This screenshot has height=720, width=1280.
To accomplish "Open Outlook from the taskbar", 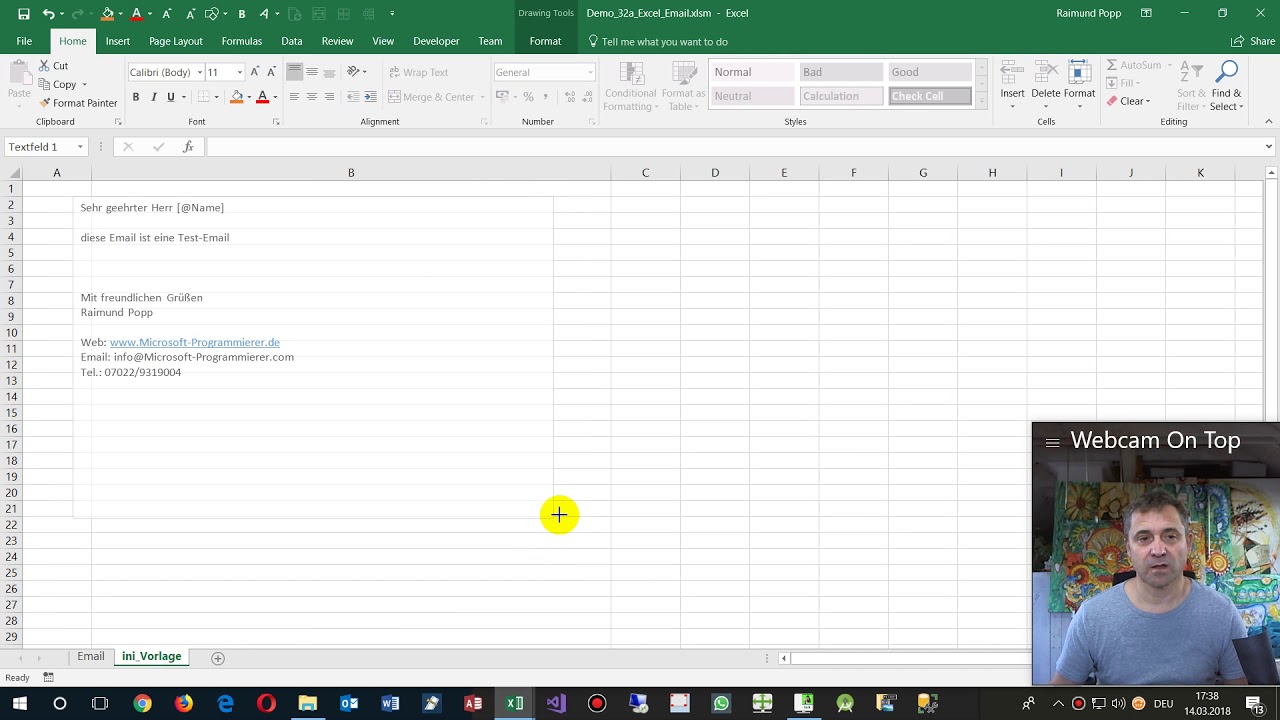I will [349, 704].
